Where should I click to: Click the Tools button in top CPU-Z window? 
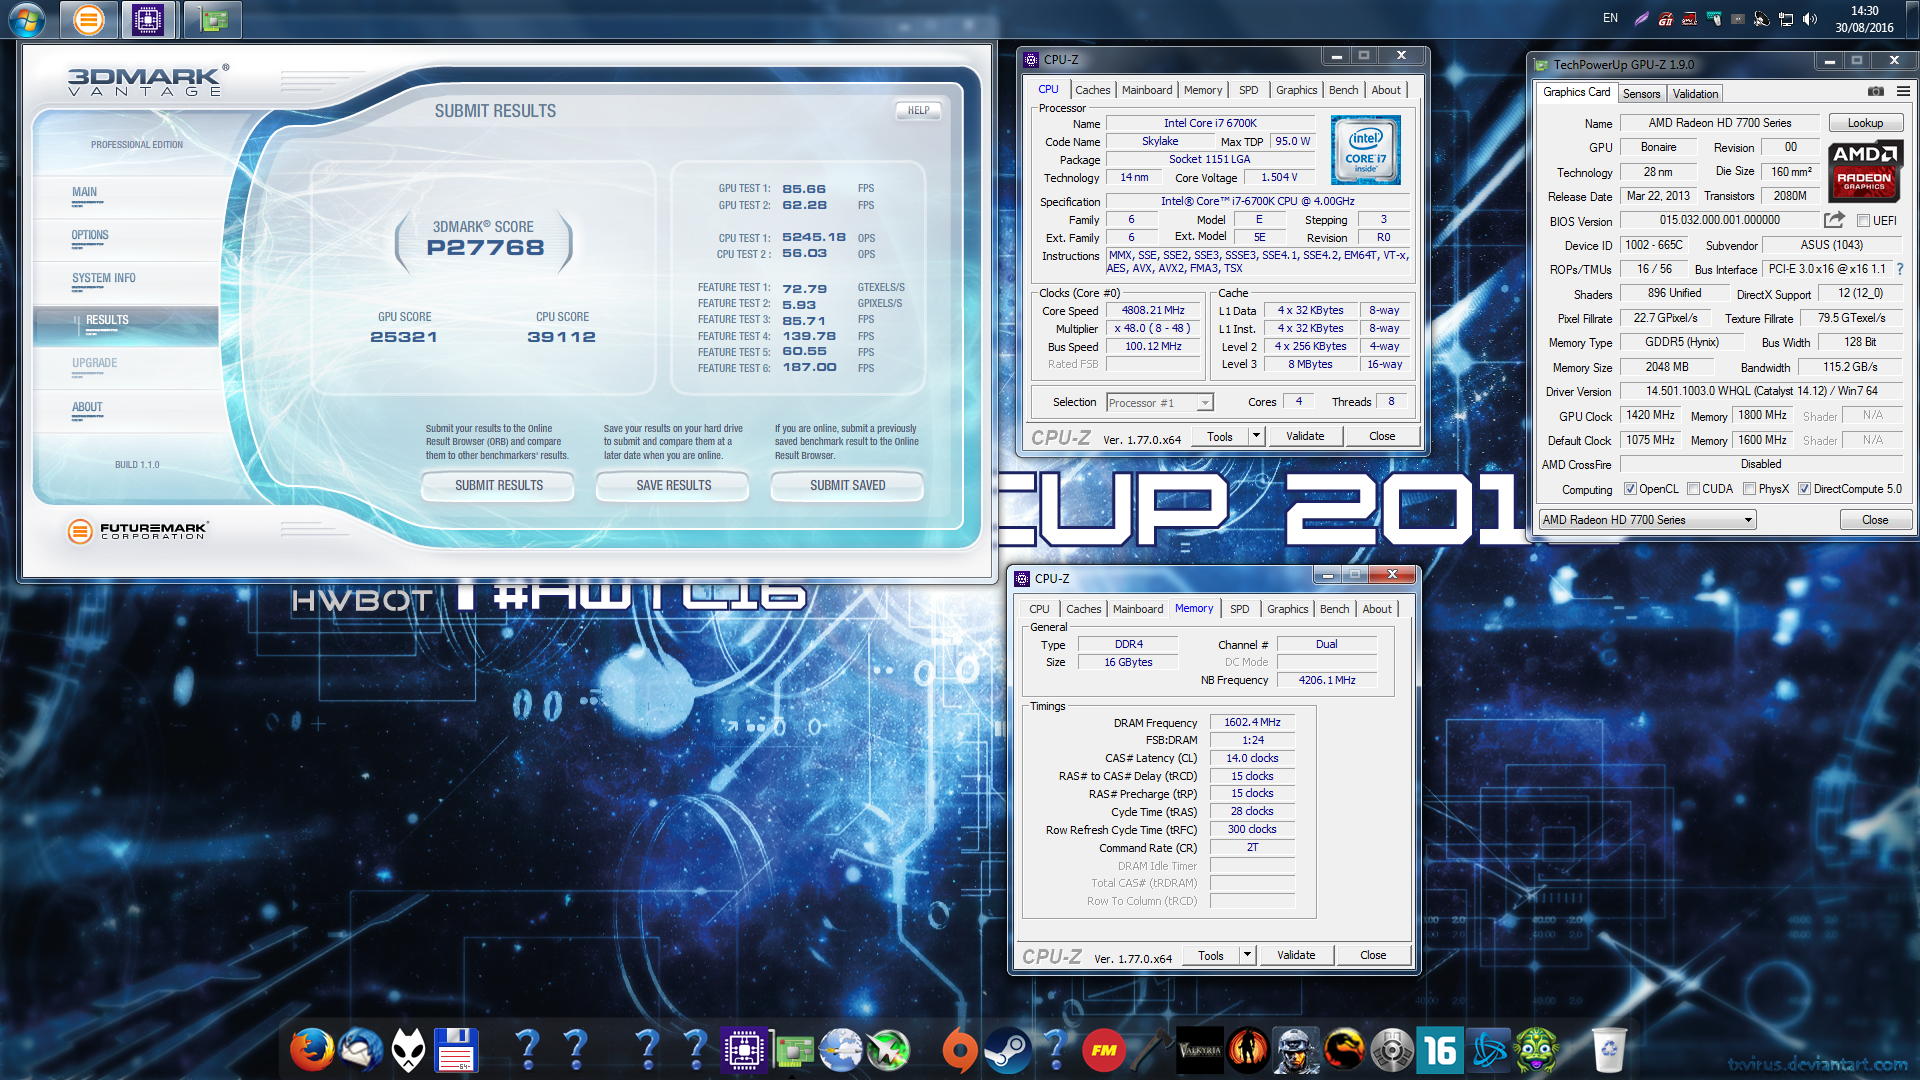(x=1219, y=436)
